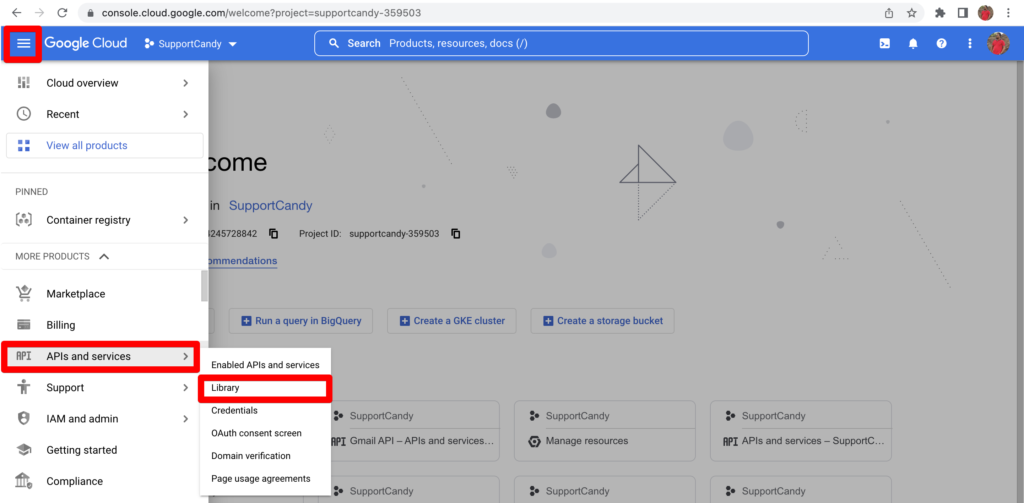
Task: Open the browser extensions puzzle icon
Action: point(940,12)
